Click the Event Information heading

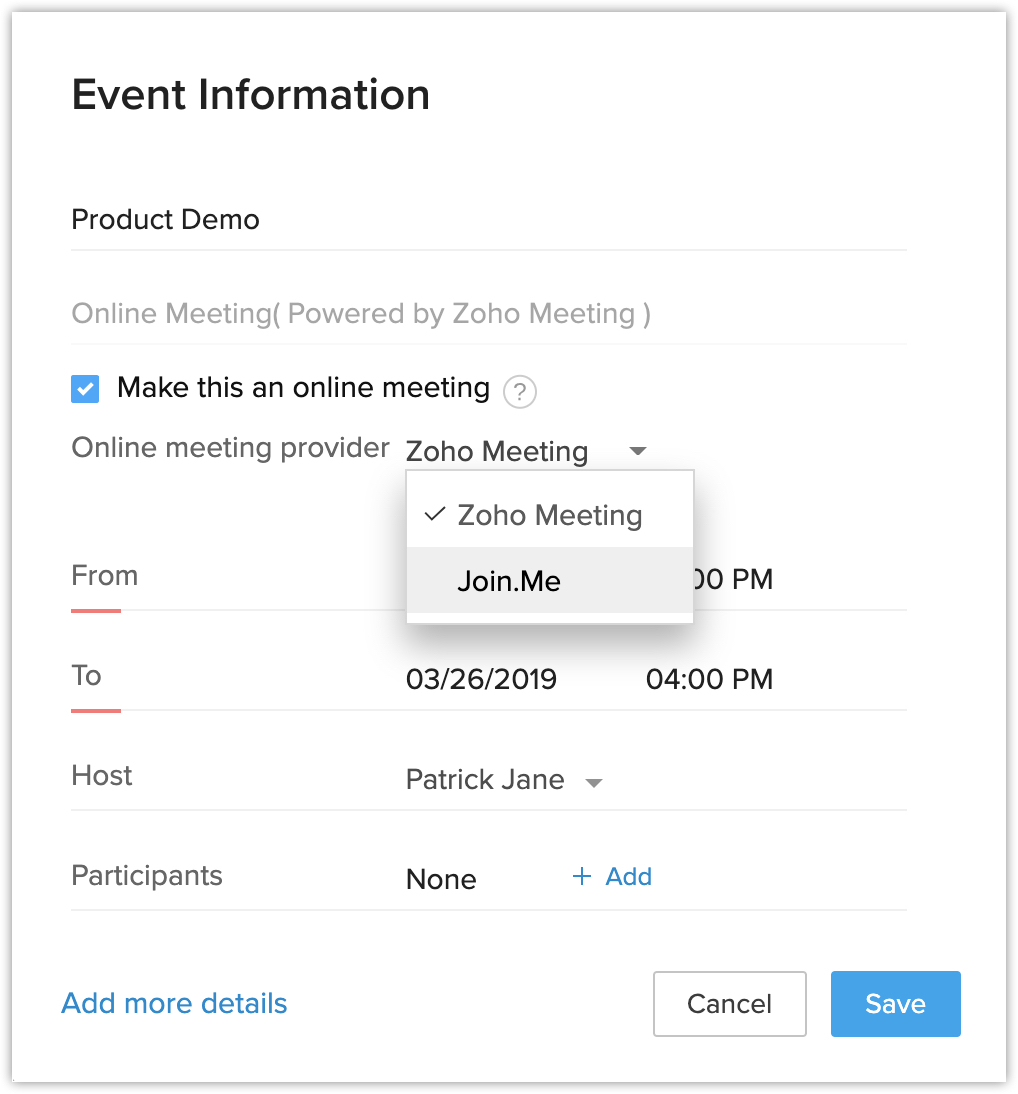(x=251, y=95)
